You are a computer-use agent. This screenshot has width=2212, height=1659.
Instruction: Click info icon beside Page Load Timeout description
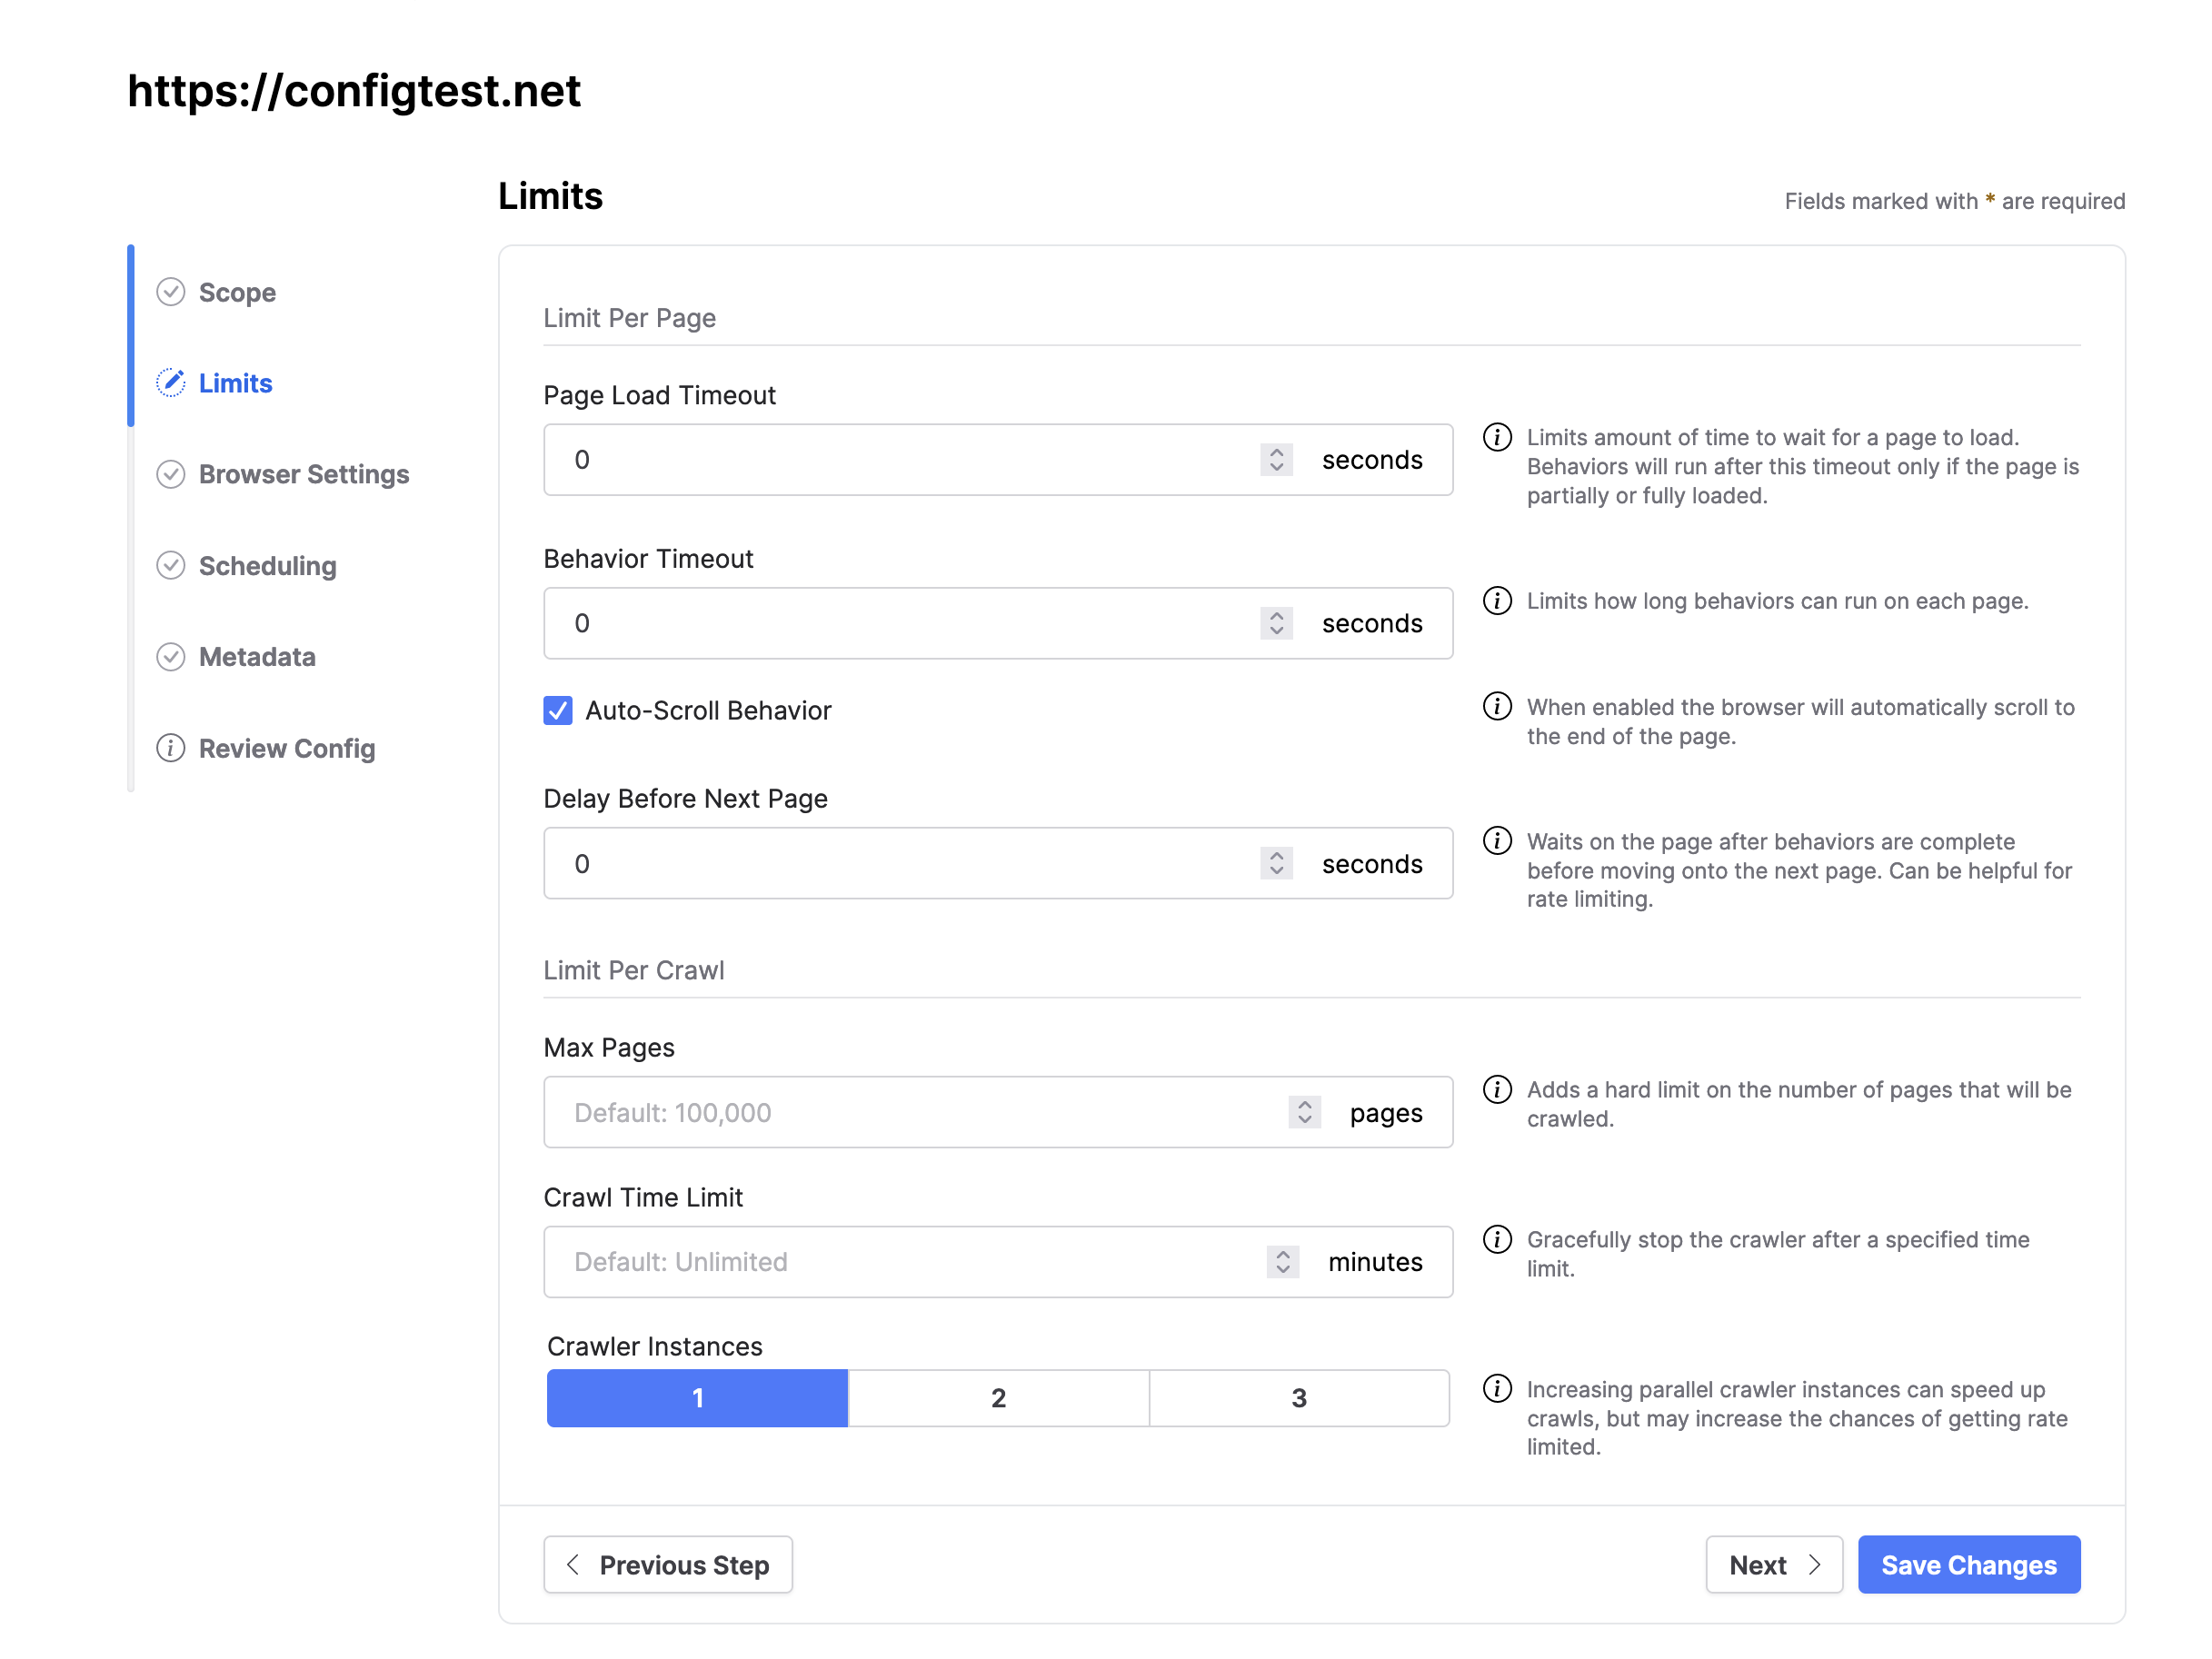(x=1496, y=437)
